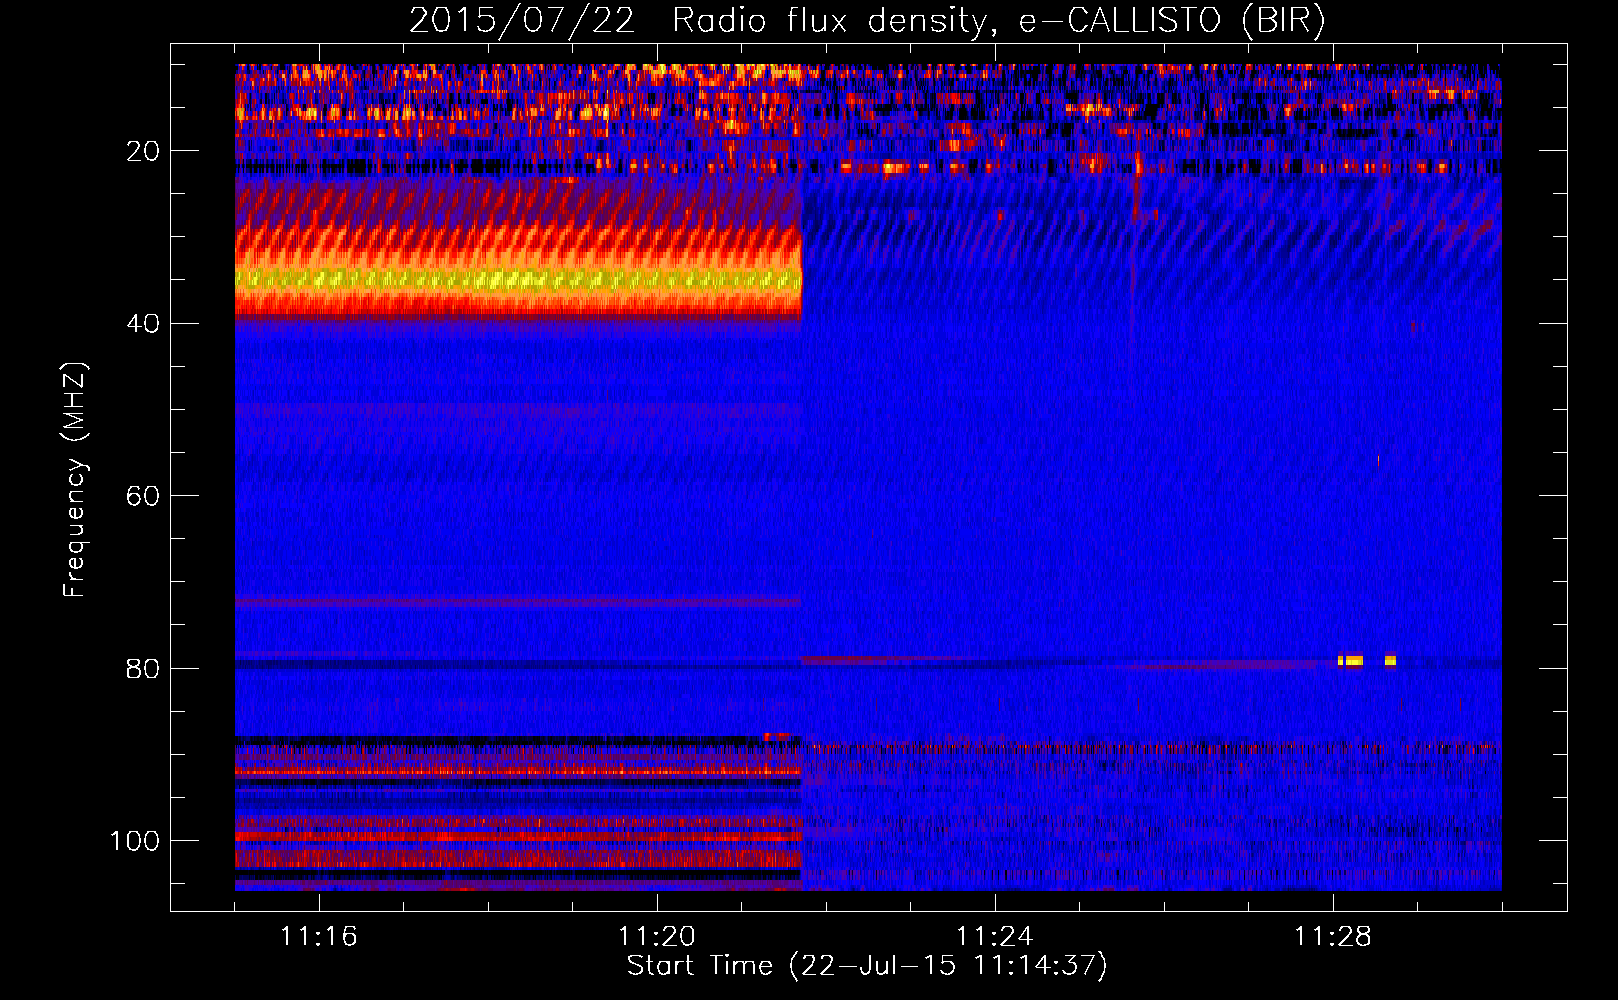Click the '20' frequency tick label
1618x1000 pixels.
(x=144, y=151)
